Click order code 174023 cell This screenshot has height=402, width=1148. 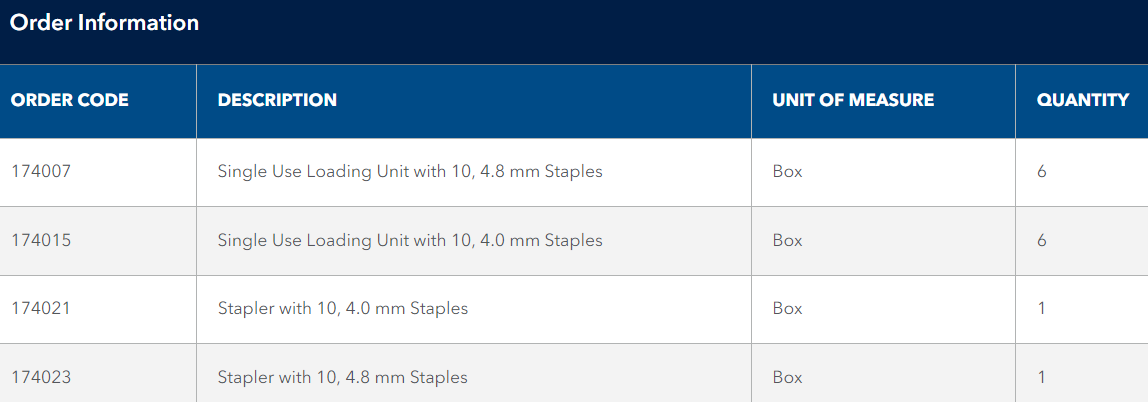coord(41,377)
